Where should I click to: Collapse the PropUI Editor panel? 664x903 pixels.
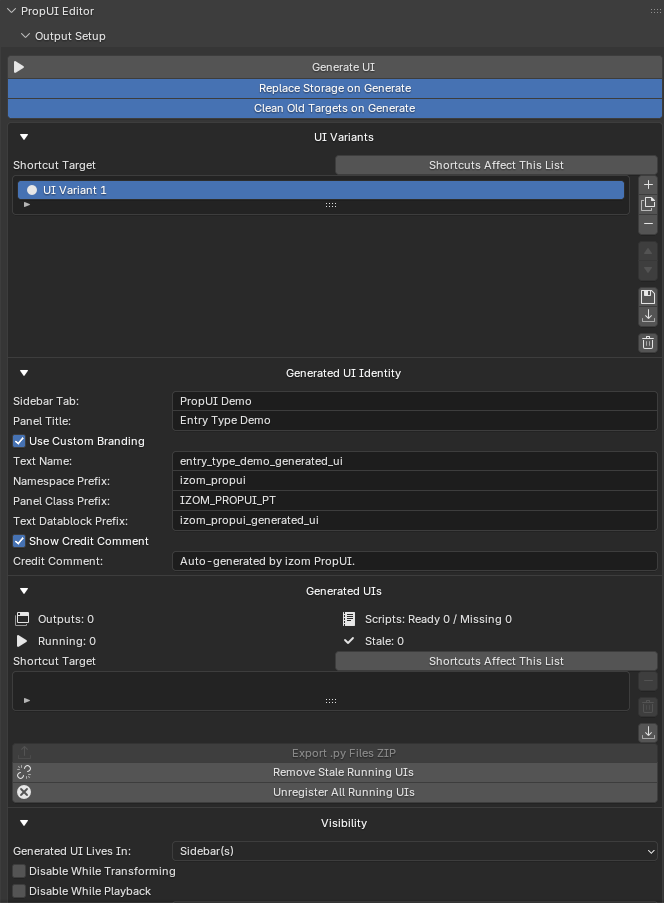[x=12, y=11]
